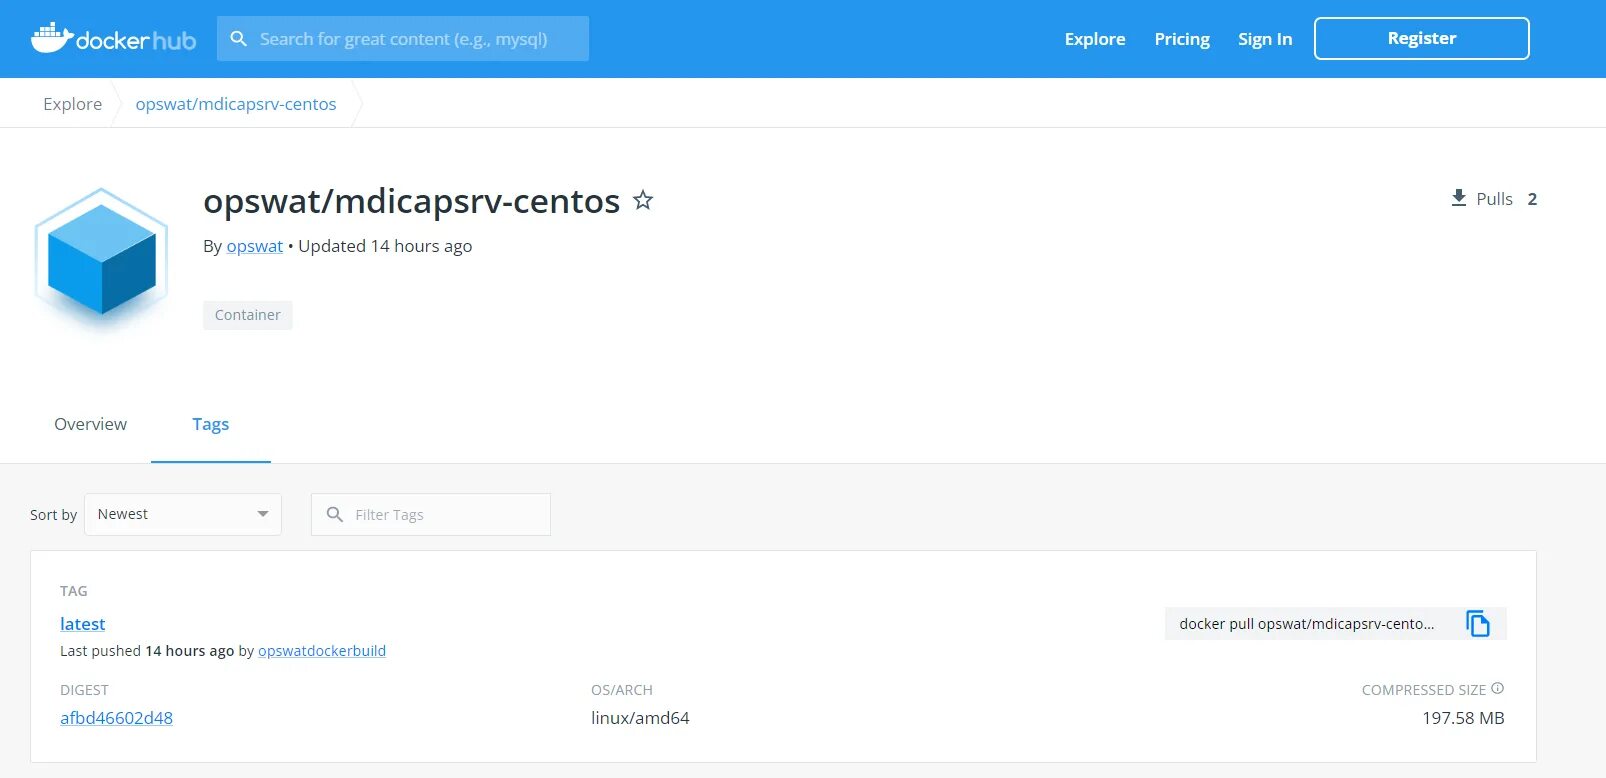This screenshot has height=778, width=1606.
Task: Star the opswat/mdicapsrv-centos repository
Action: [643, 200]
